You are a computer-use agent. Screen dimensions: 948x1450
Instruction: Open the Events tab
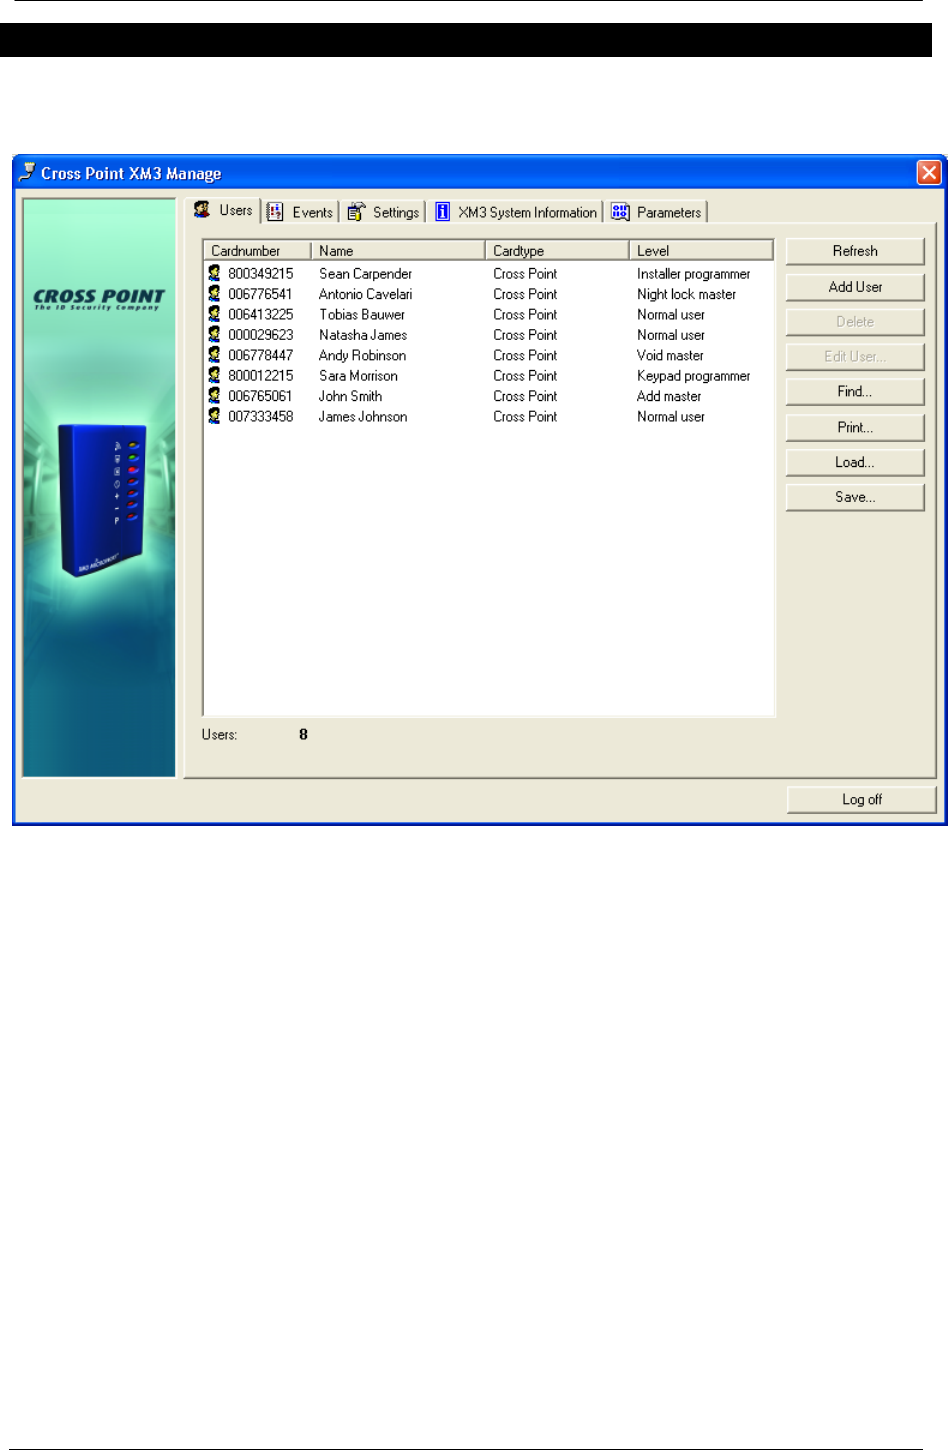301,212
